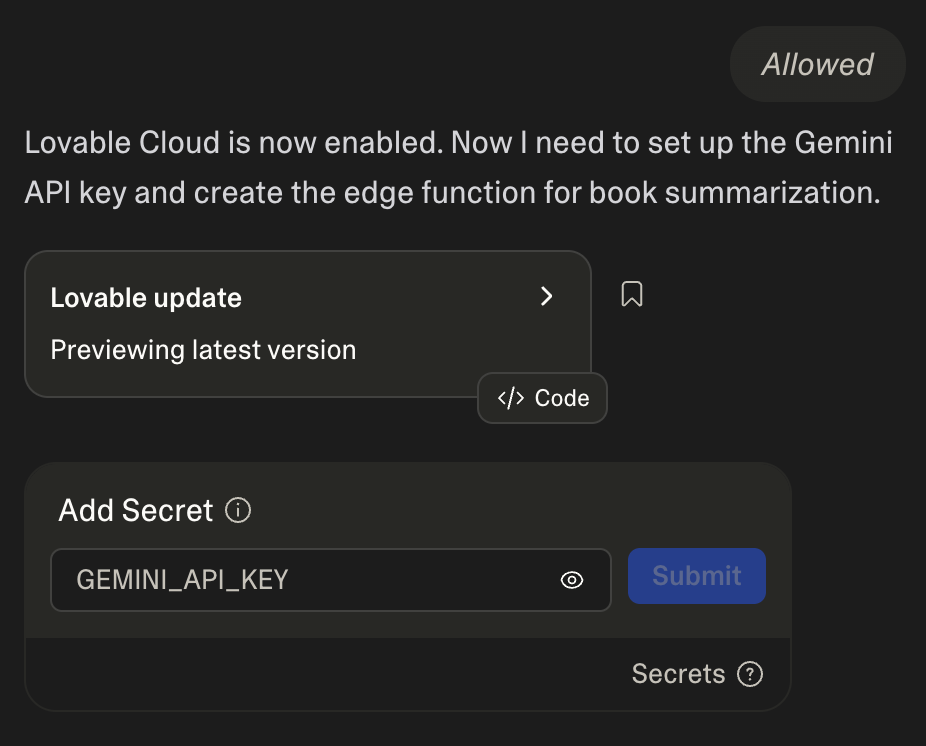
Task: Click the footer bar of the Add Secret panel
Action: (330, 674)
